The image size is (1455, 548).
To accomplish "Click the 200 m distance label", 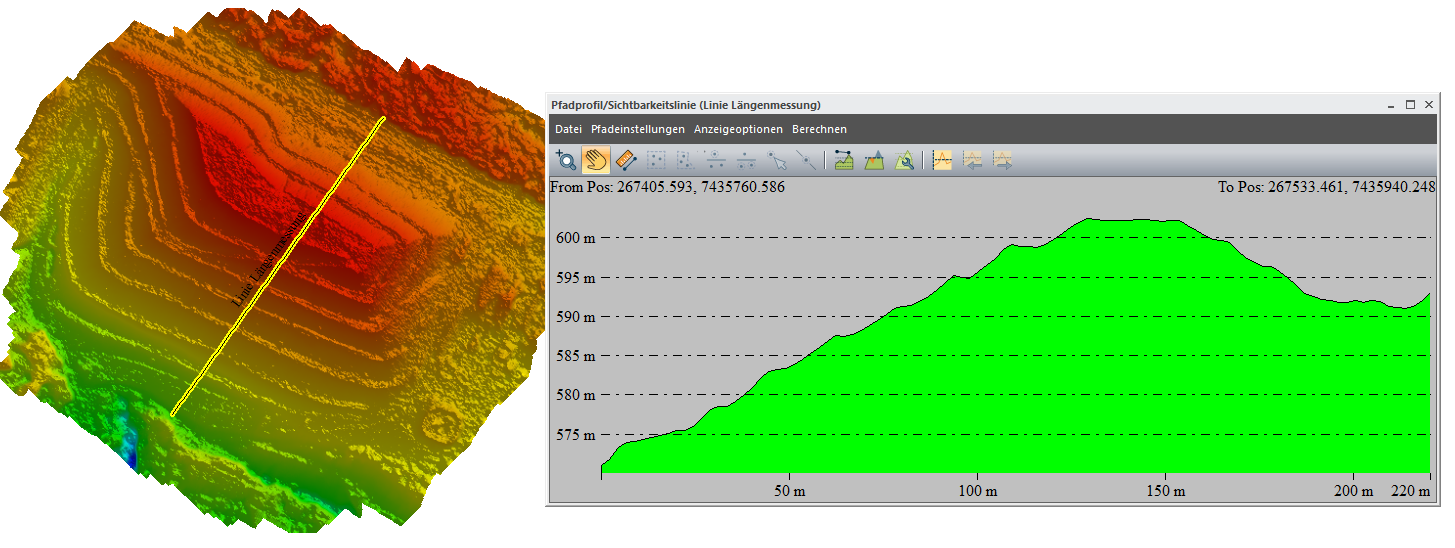I will (1354, 491).
